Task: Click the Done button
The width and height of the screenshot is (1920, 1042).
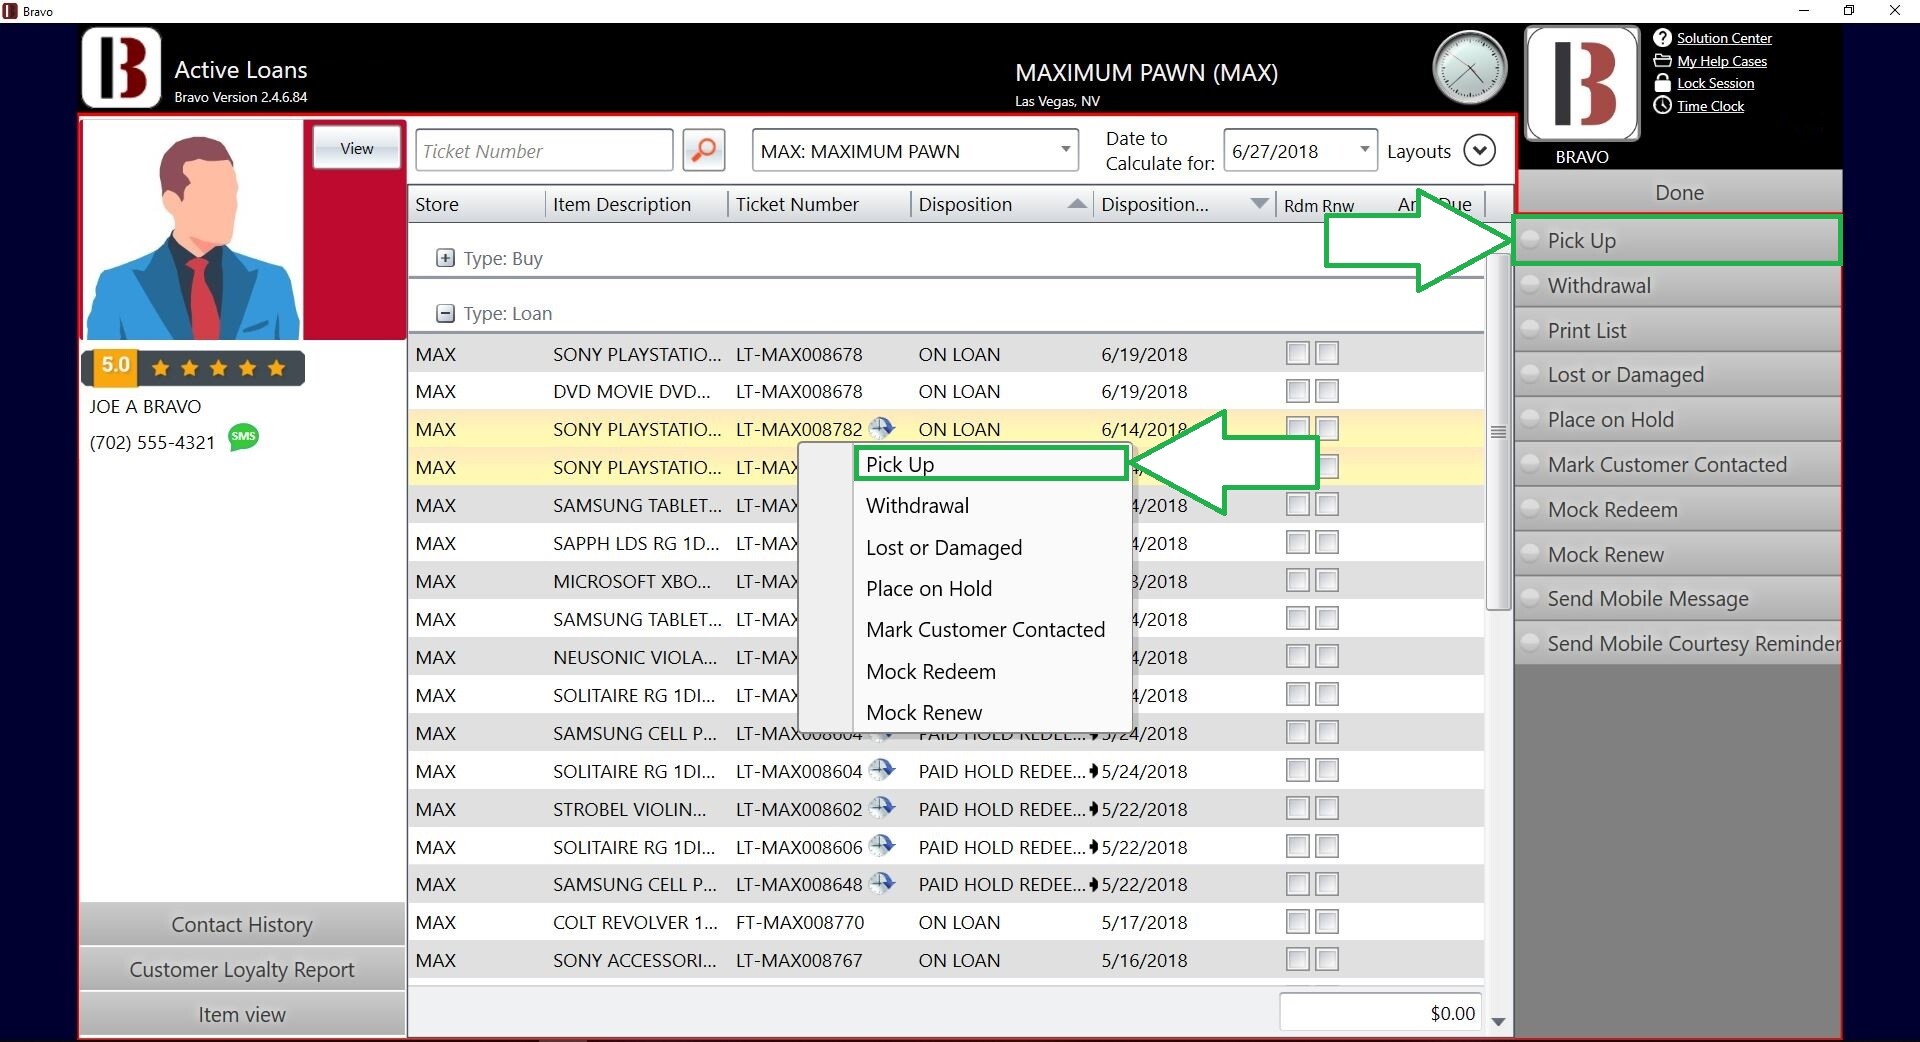Action: click(x=1679, y=192)
